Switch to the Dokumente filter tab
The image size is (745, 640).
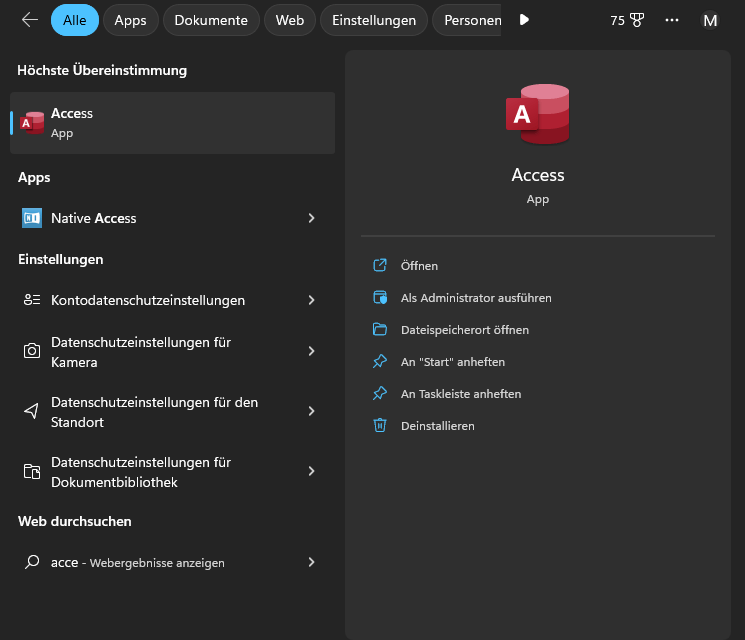point(211,20)
